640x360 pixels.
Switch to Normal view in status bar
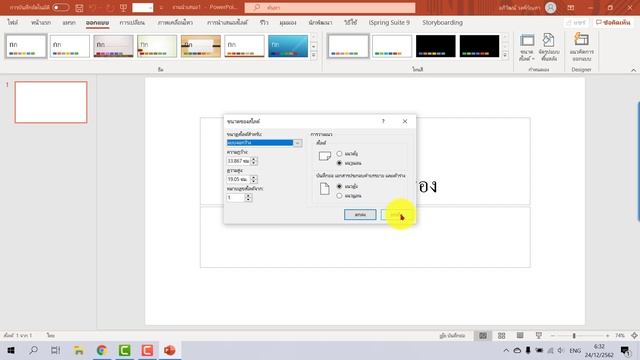coord(483,336)
